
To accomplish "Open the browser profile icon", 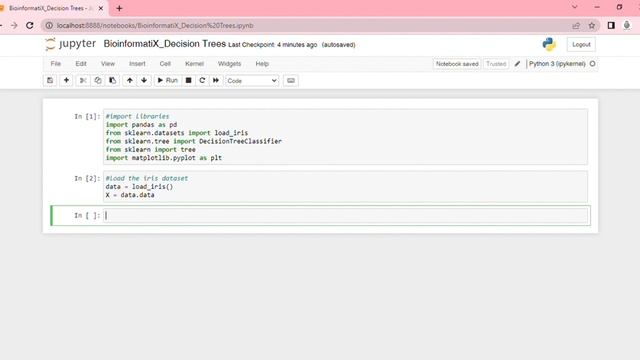I will 627,25.
